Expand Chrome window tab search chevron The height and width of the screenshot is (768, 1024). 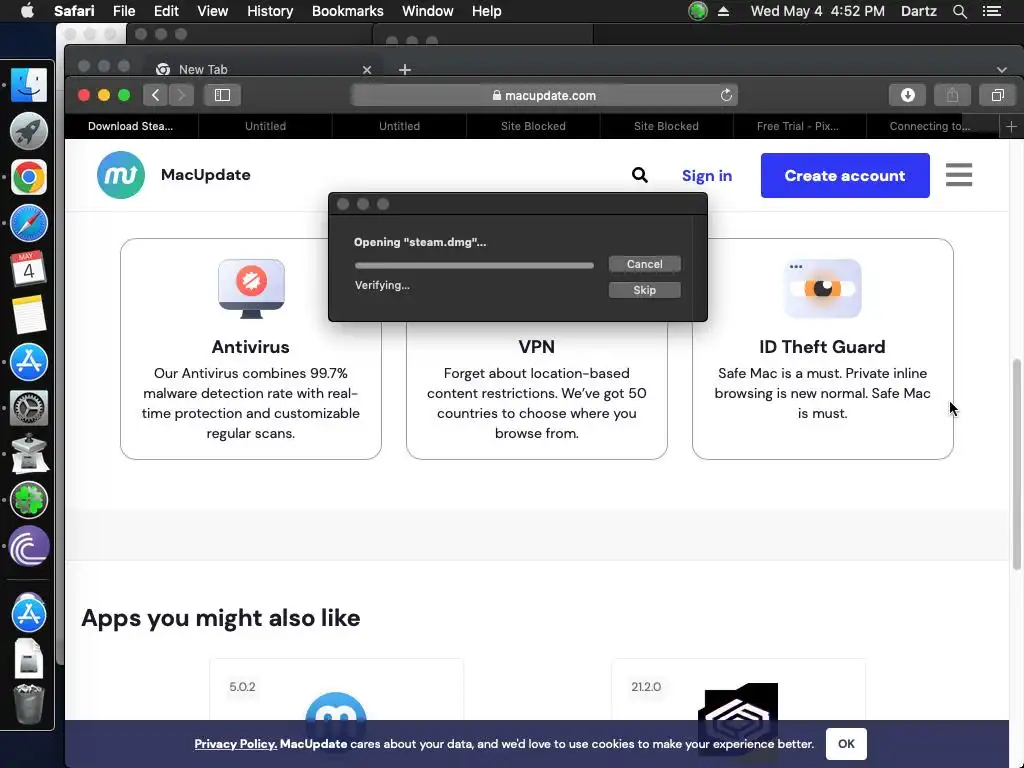(x=1002, y=70)
